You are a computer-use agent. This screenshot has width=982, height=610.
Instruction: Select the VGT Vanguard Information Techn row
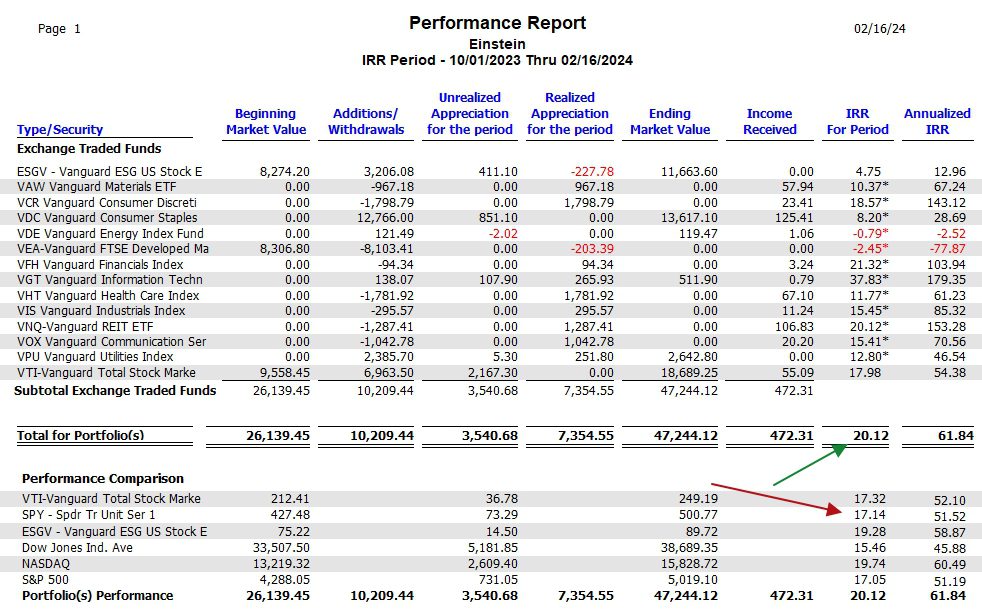[491, 279]
